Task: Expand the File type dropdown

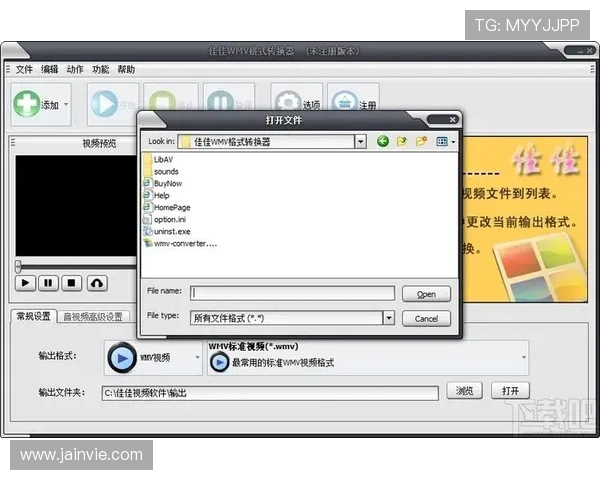Action: point(388,318)
